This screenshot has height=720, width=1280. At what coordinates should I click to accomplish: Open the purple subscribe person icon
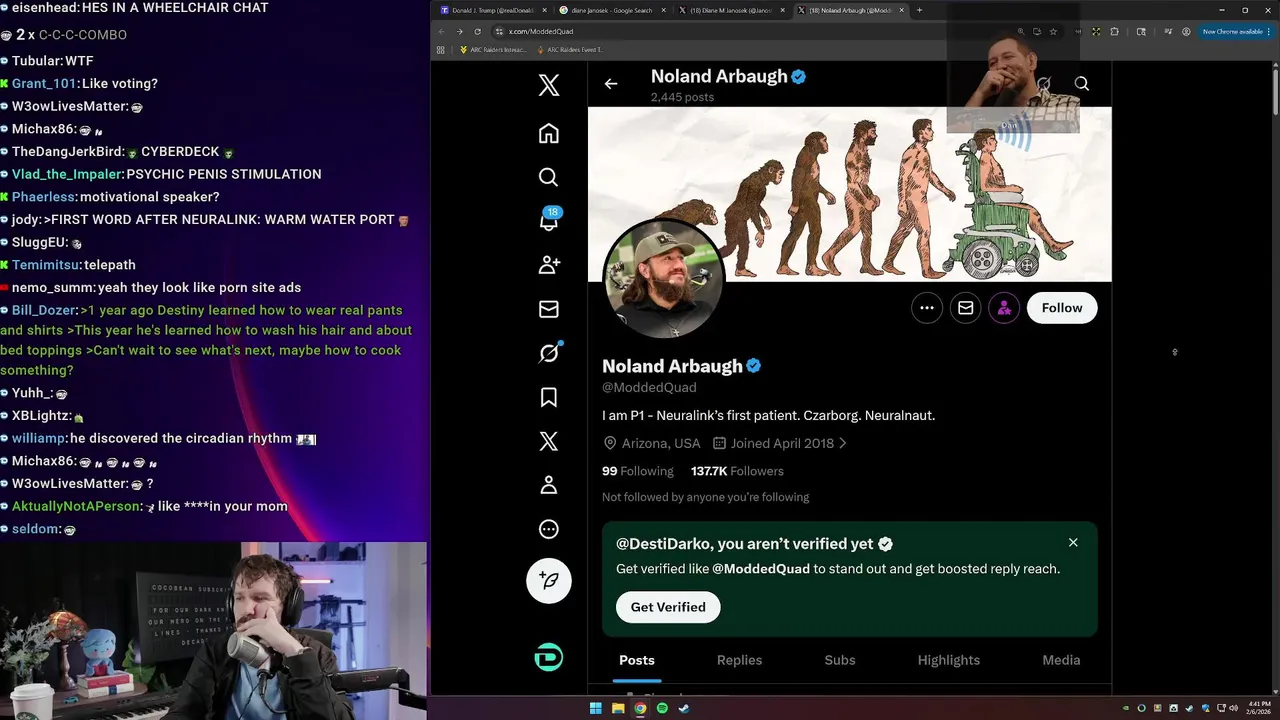pyautogui.click(x=1004, y=308)
